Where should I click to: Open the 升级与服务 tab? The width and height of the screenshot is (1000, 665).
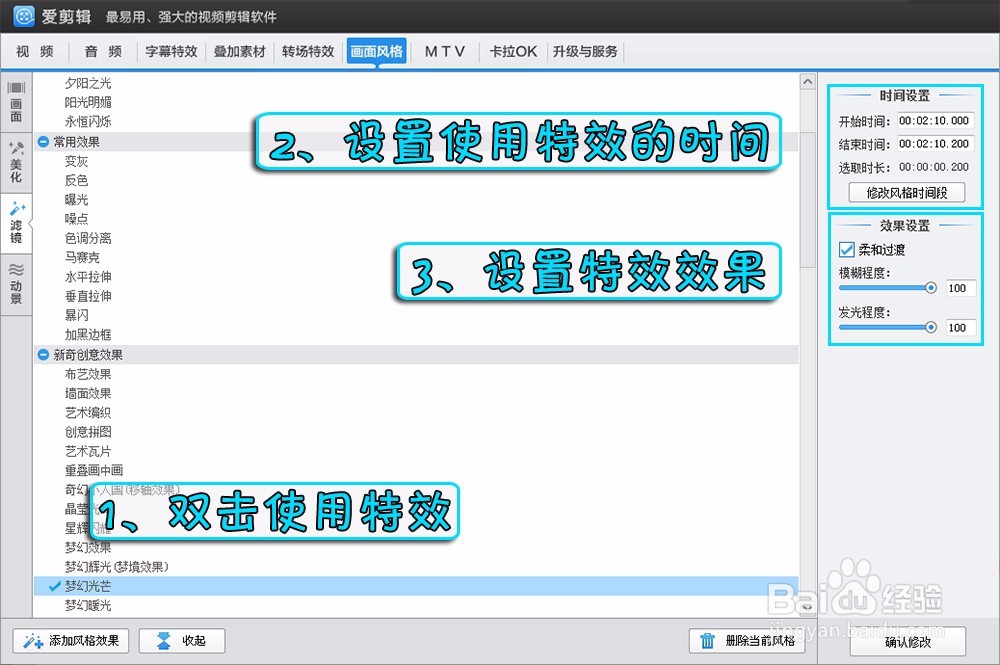coord(585,52)
